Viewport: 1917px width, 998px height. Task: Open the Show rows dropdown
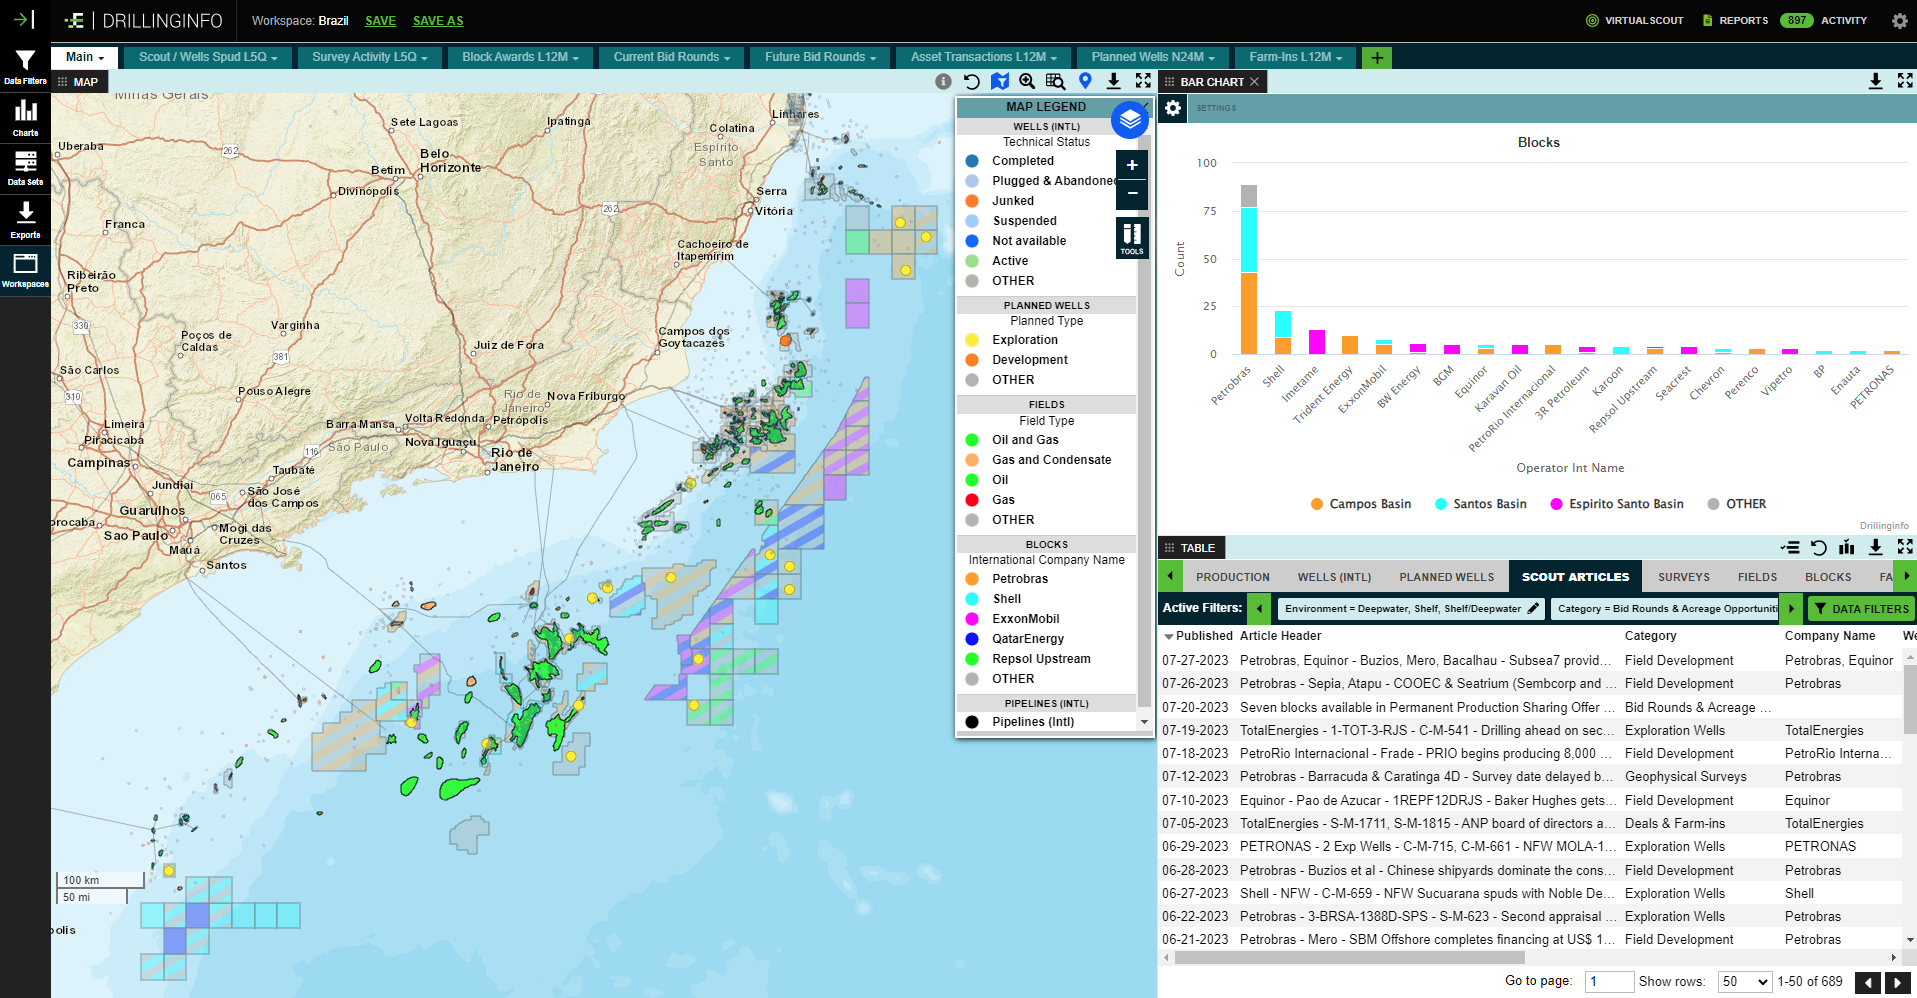(x=1744, y=981)
